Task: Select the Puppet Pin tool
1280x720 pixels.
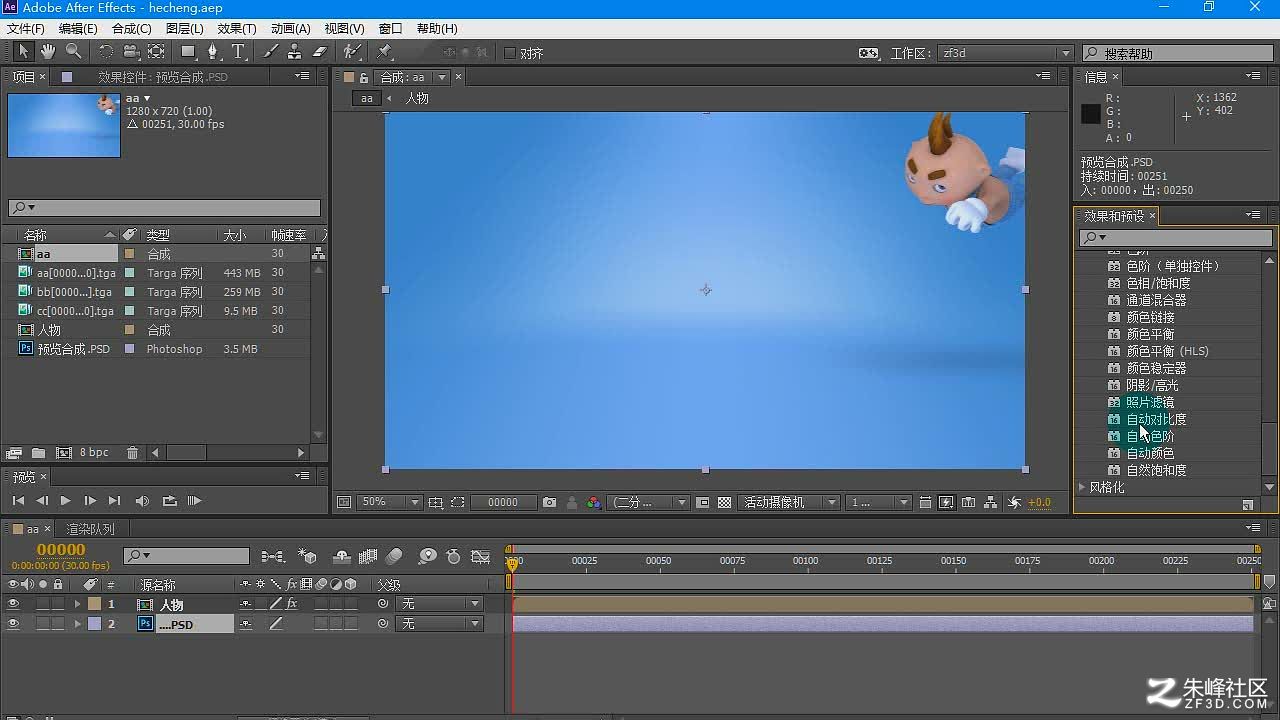Action: click(x=385, y=52)
